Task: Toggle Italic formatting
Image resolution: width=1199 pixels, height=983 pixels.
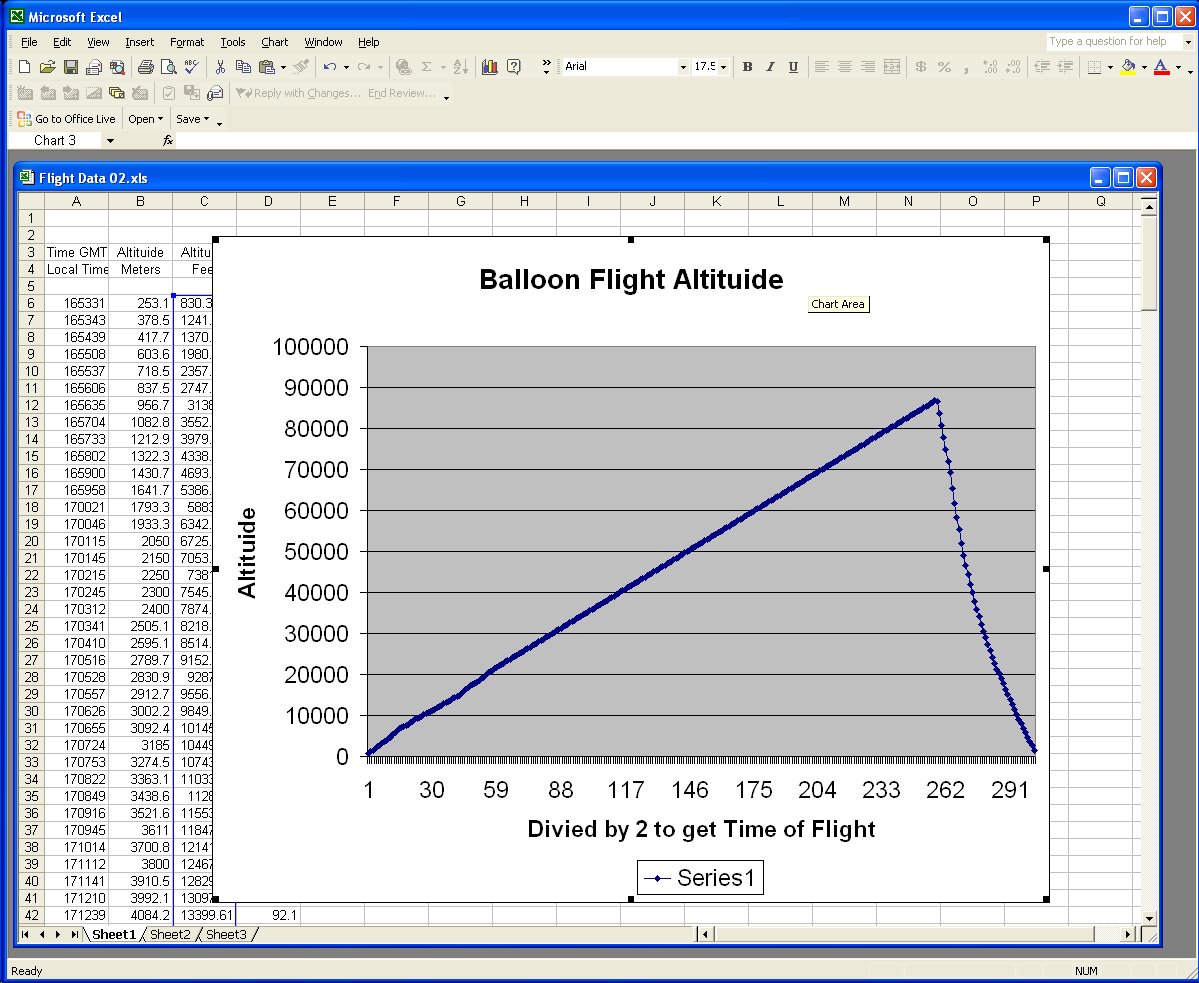Action: click(770, 67)
